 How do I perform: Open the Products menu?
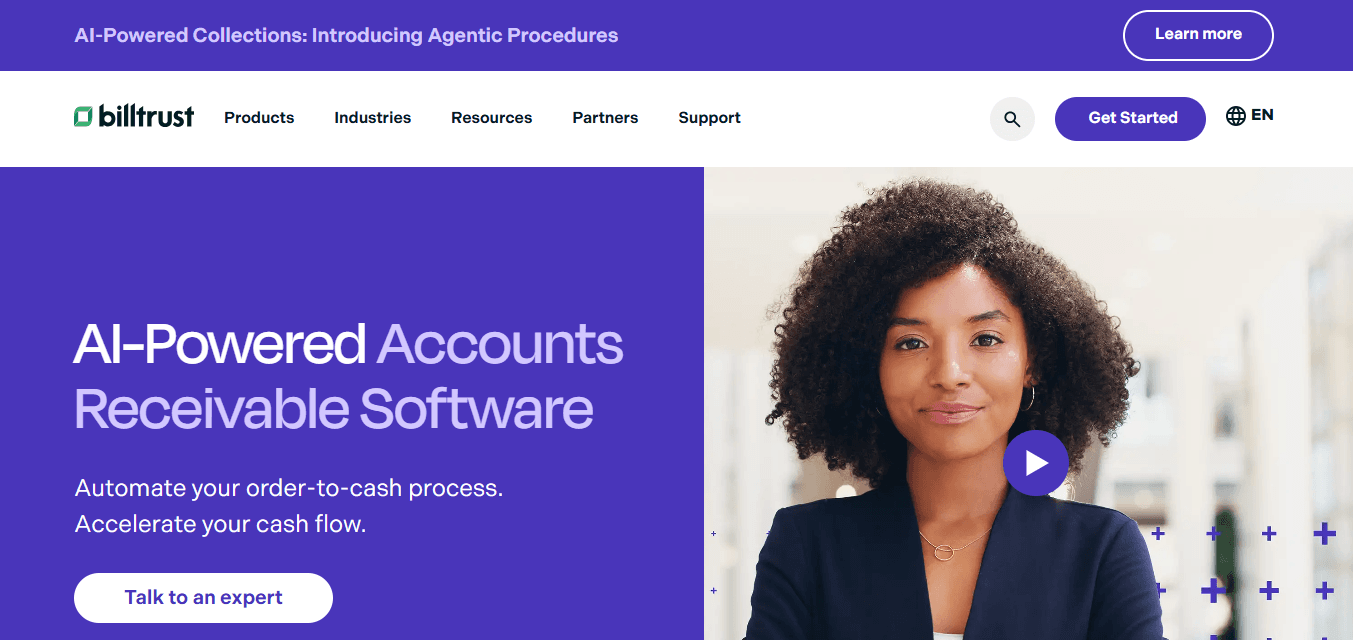pos(259,118)
